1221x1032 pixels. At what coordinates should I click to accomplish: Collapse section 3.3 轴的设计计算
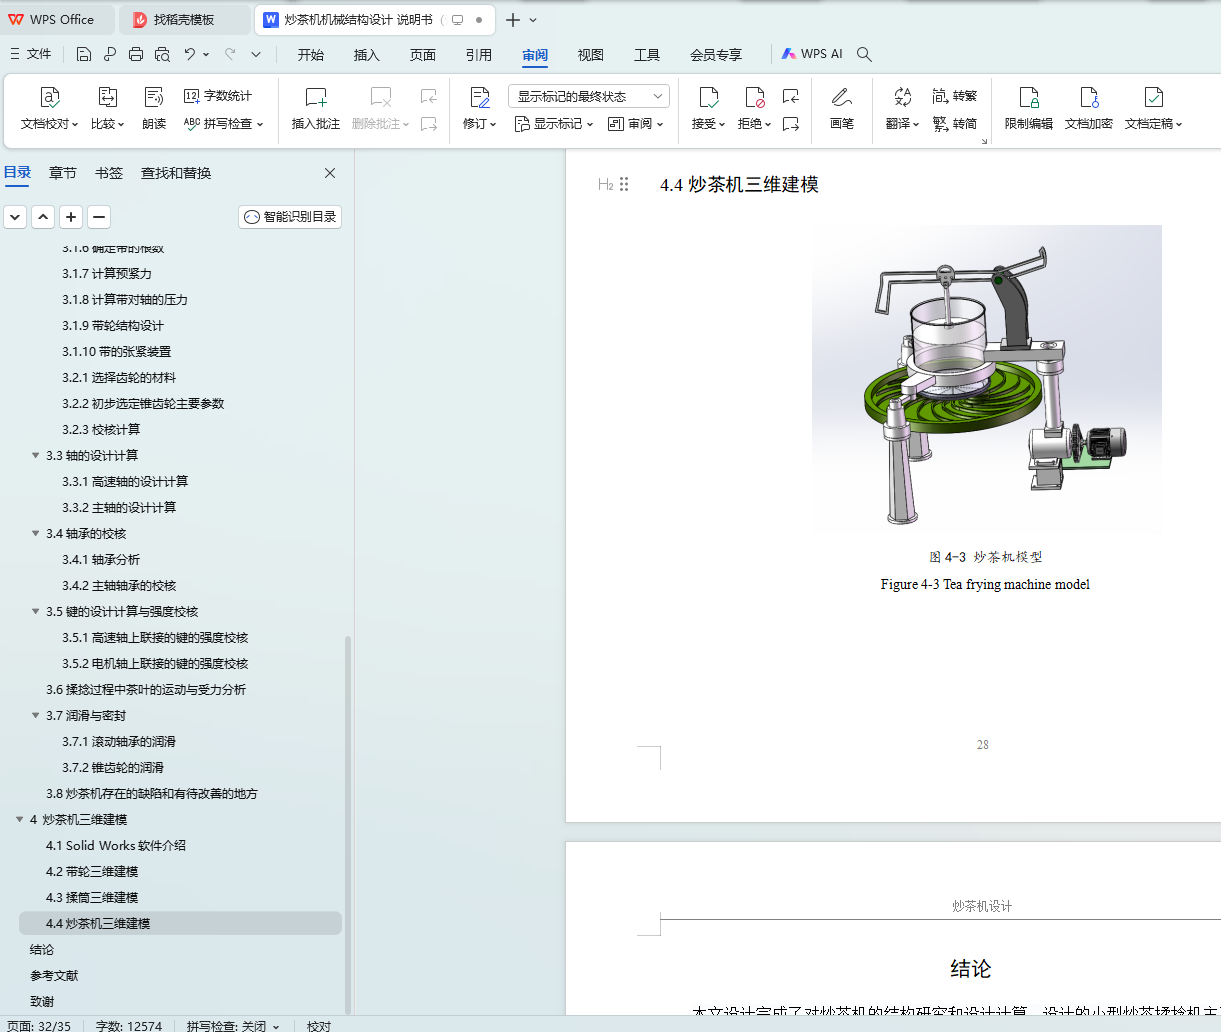[x=36, y=455]
